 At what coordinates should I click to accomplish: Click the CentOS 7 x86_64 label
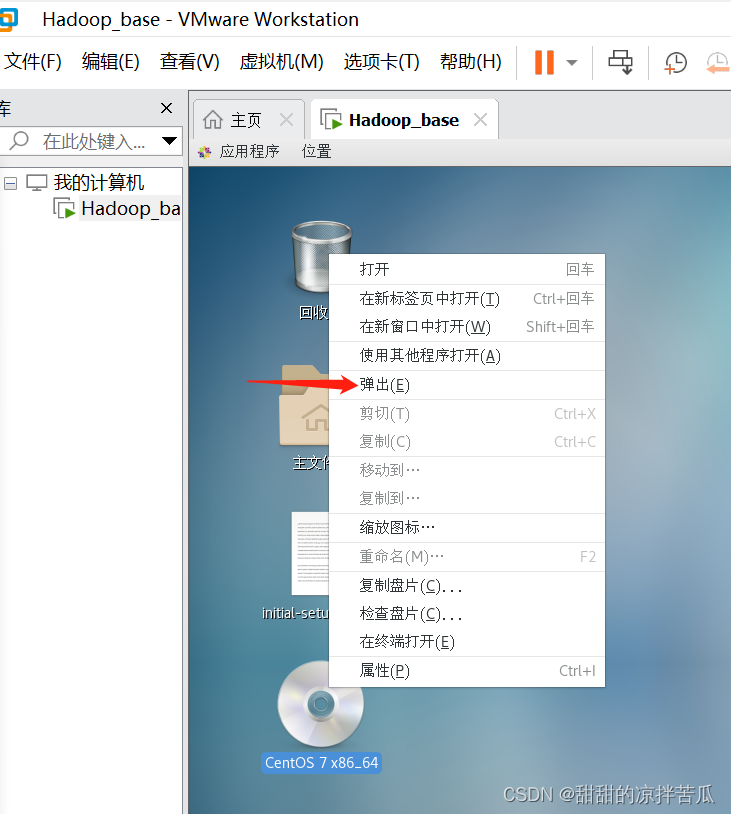pos(321,763)
